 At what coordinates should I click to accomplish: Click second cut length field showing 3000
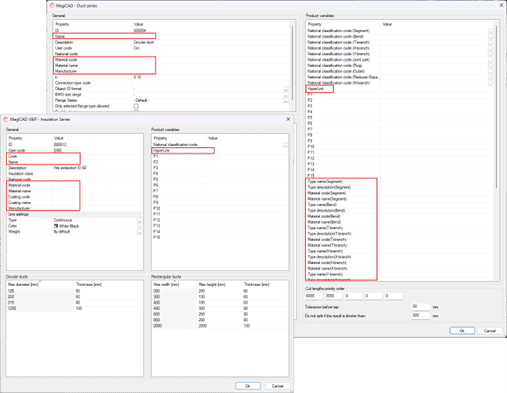[334, 296]
